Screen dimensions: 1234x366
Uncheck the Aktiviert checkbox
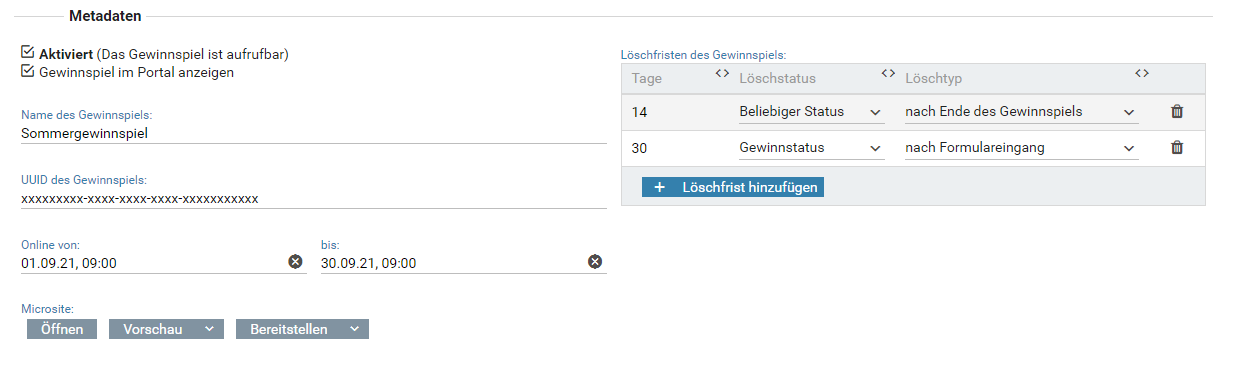pyautogui.click(x=28, y=52)
